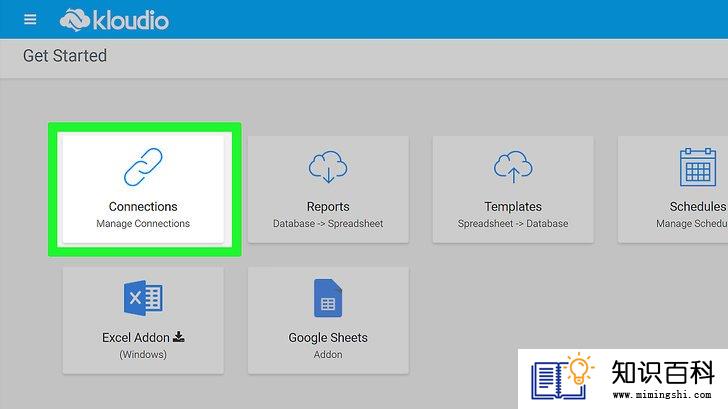Click the Spreadsheet -> Database subtitle

[x=513, y=224]
